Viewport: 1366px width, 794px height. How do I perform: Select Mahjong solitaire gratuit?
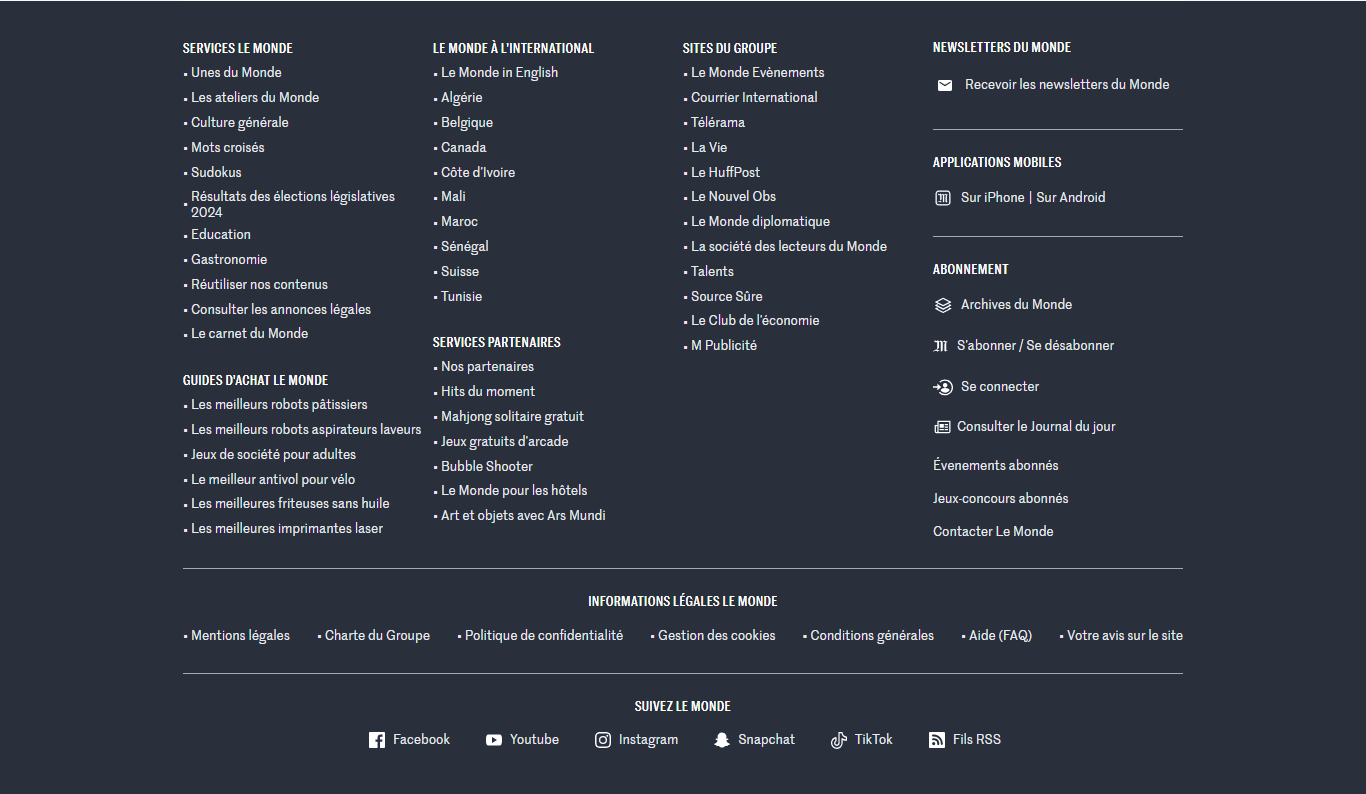[512, 417]
